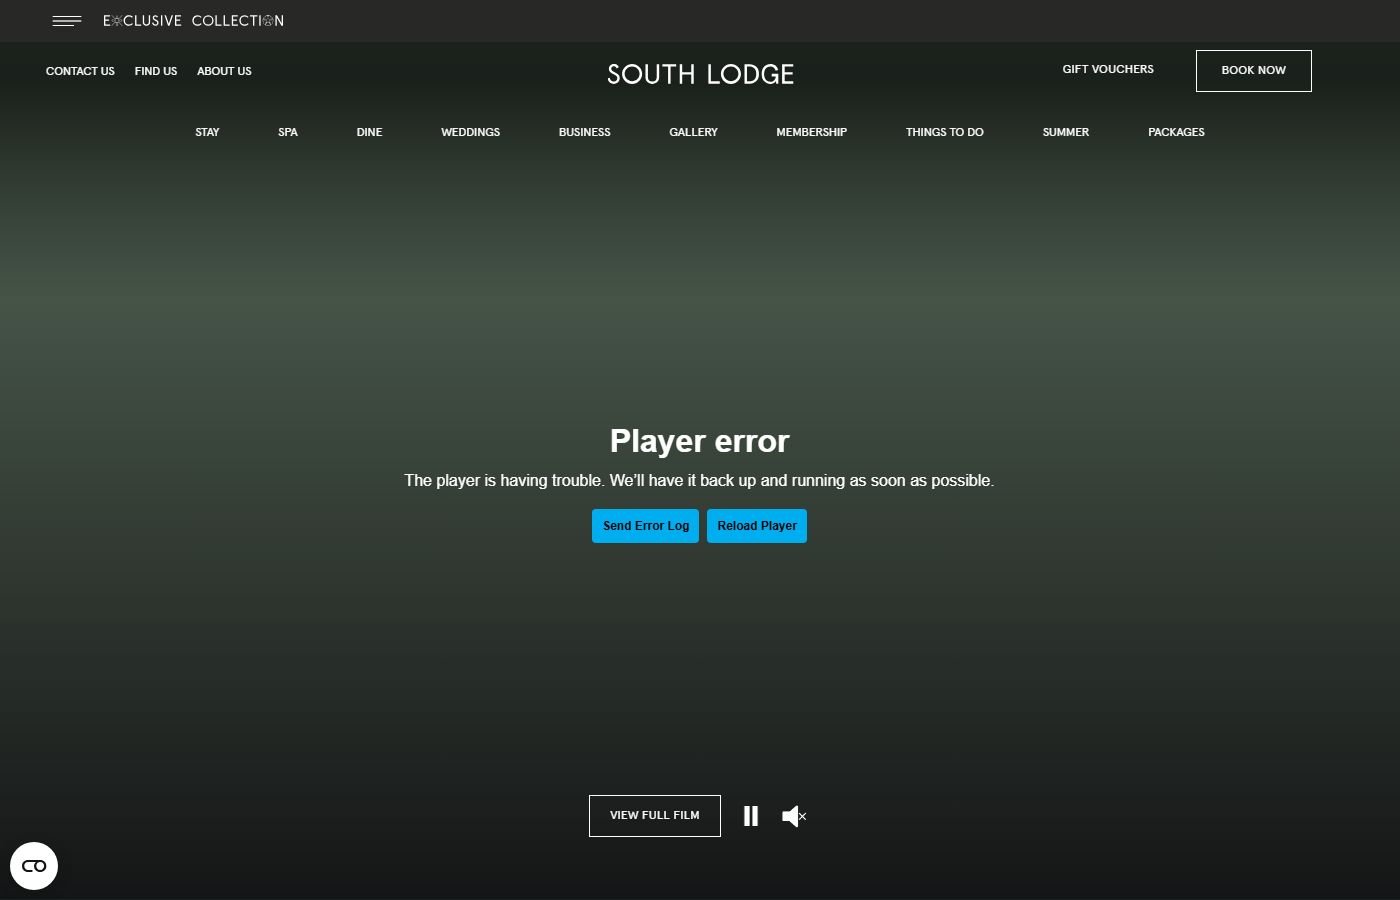Image resolution: width=1400 pixels, height=900 pixels.
Task: Select Business in navigation bar
Action: click(x=584, y=132)
